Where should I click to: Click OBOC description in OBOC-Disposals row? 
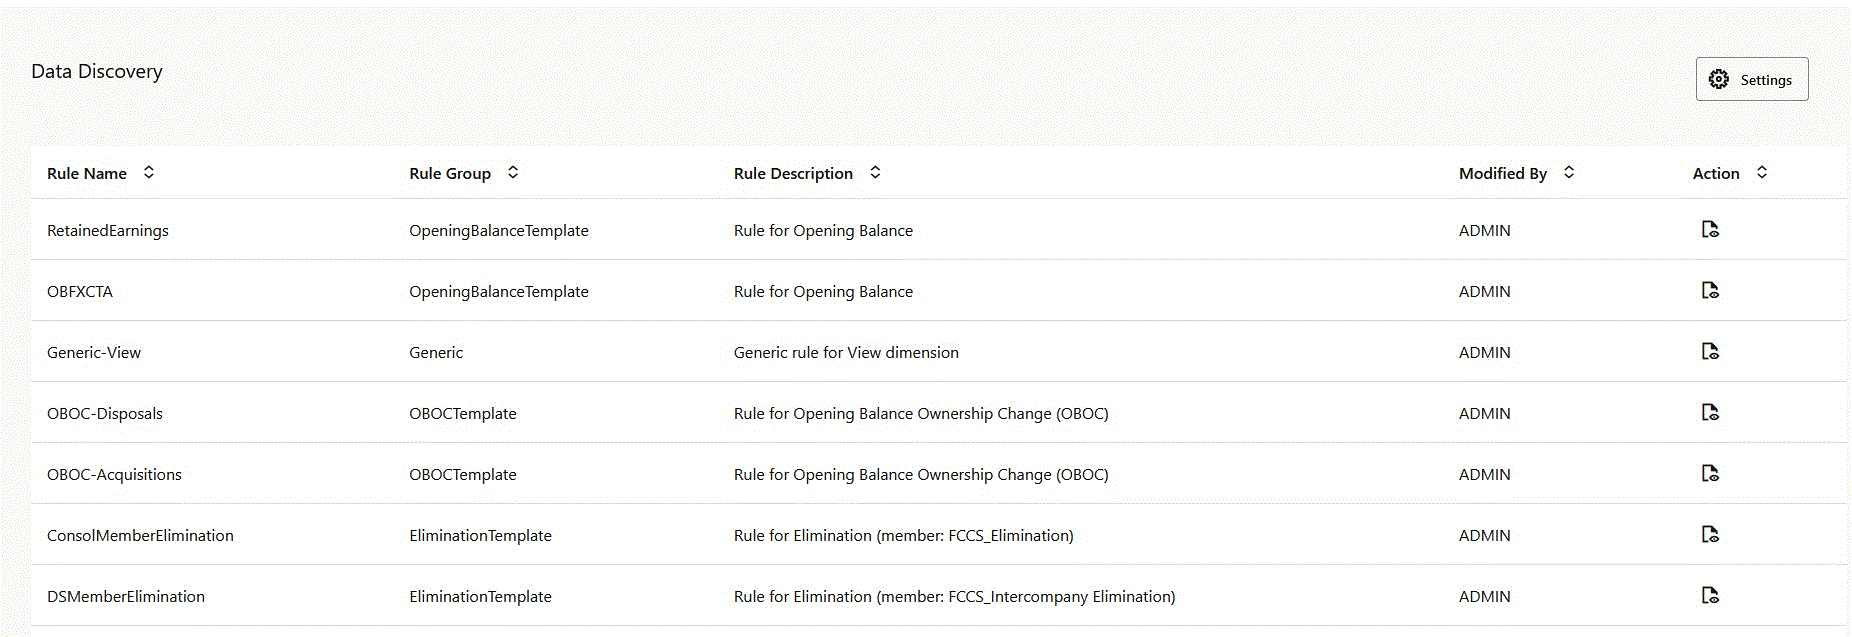pyautogui.click(x=921, y=413)
